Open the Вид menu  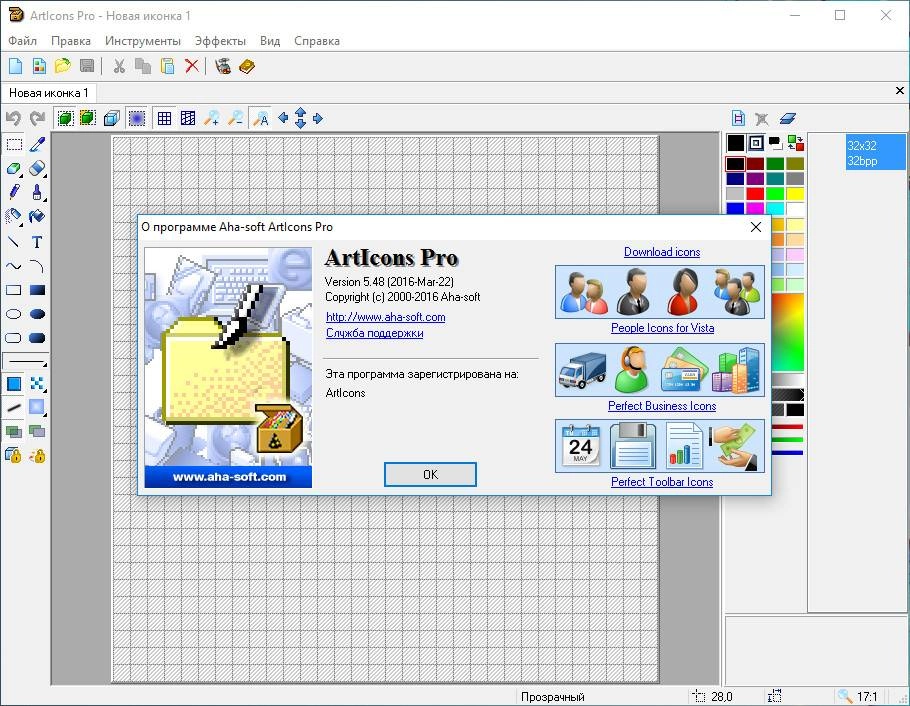[270, 41]
